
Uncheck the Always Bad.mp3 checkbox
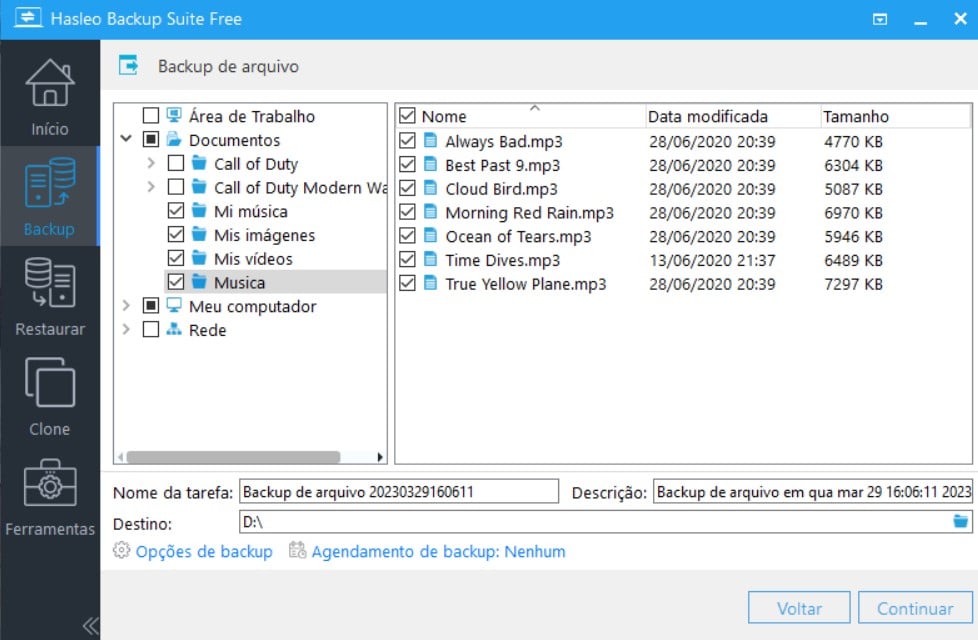point(407,140)
